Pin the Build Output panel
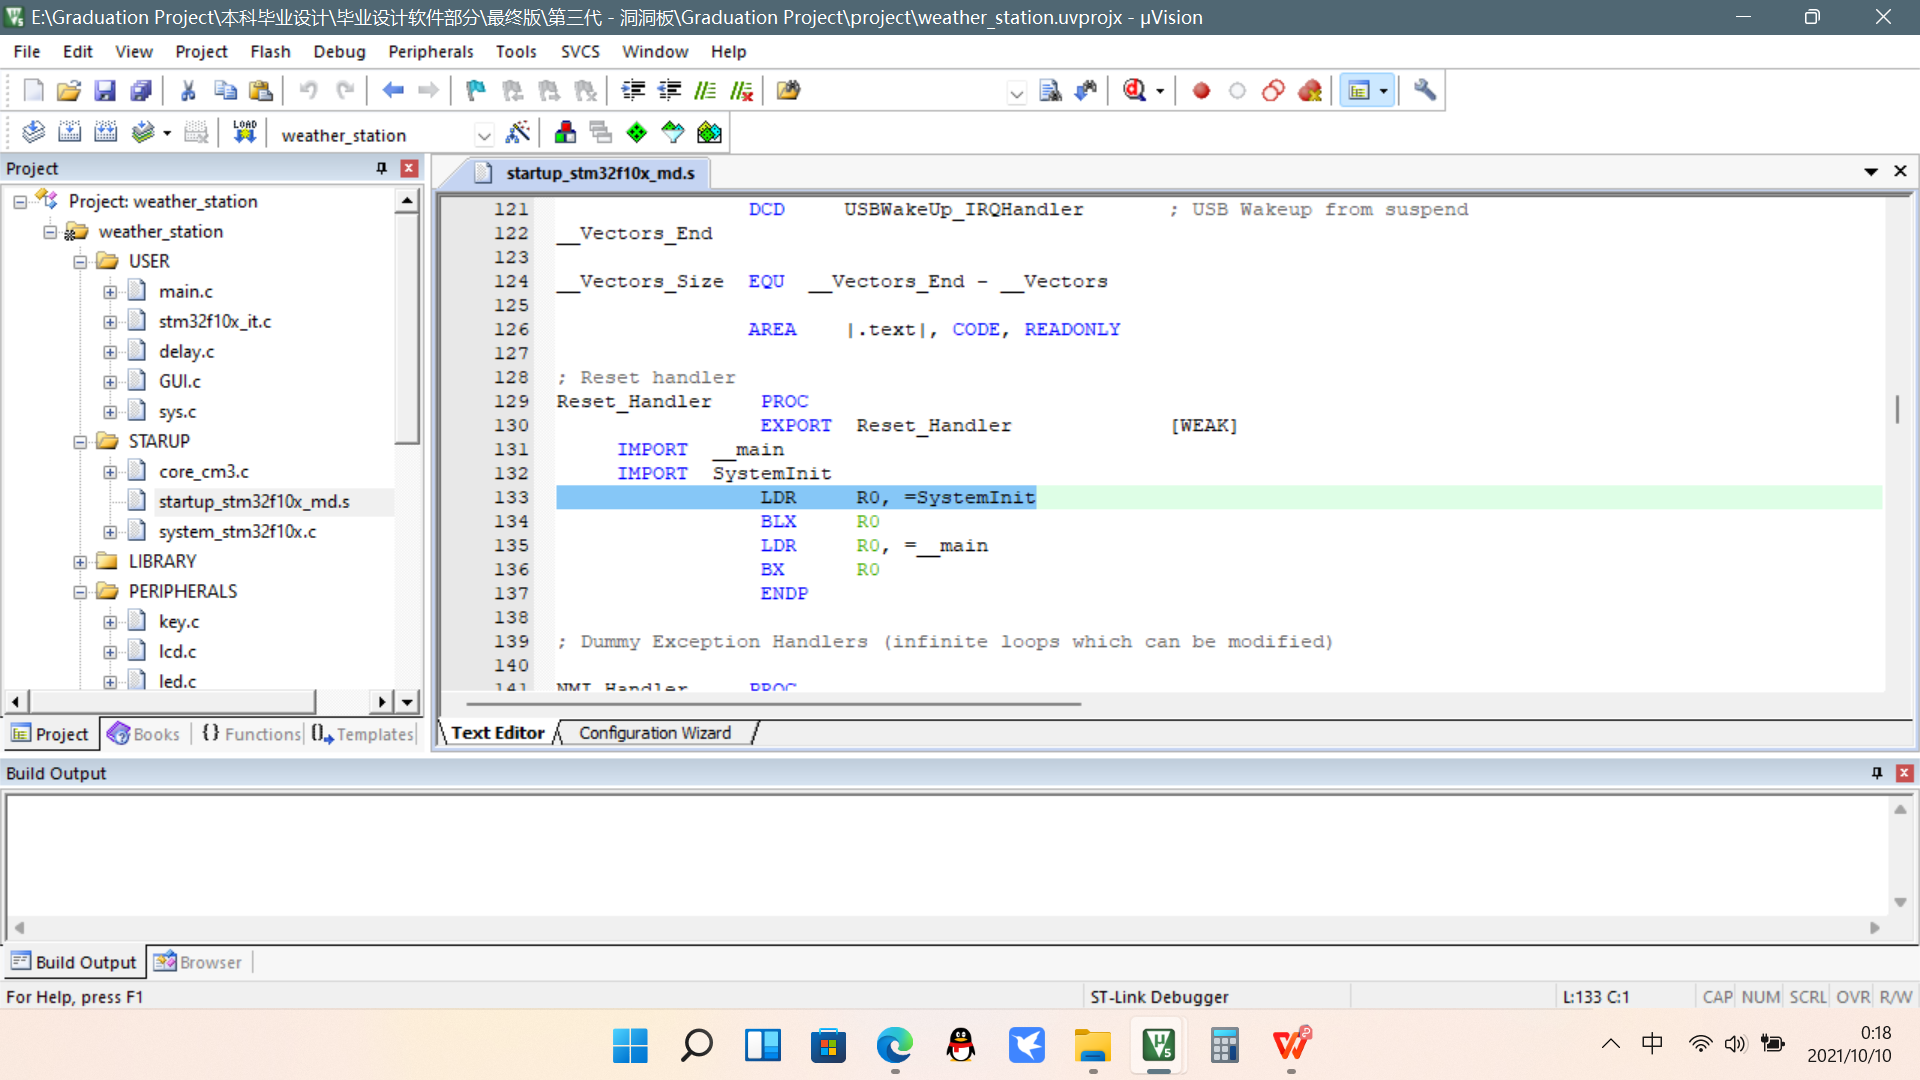The image size is (1920, 1080). coord(1876,773)
